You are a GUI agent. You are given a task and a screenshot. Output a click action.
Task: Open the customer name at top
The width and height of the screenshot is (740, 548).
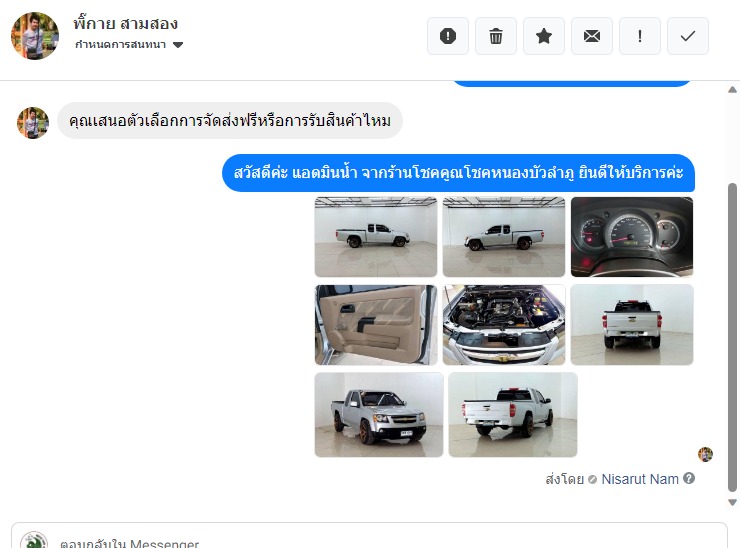(x=126, y=24)
